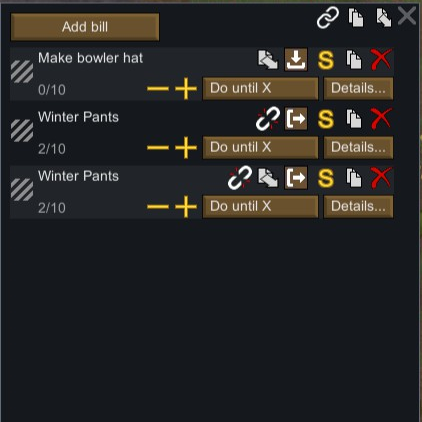Click the Add bill button

pyautogui.click(x=85, y=27)
